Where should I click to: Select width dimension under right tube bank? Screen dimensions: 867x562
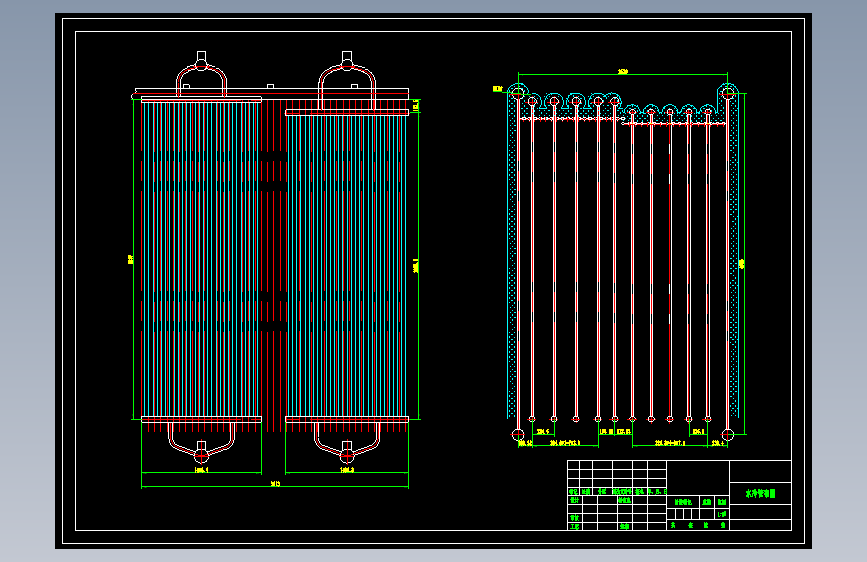pos(347,470)
